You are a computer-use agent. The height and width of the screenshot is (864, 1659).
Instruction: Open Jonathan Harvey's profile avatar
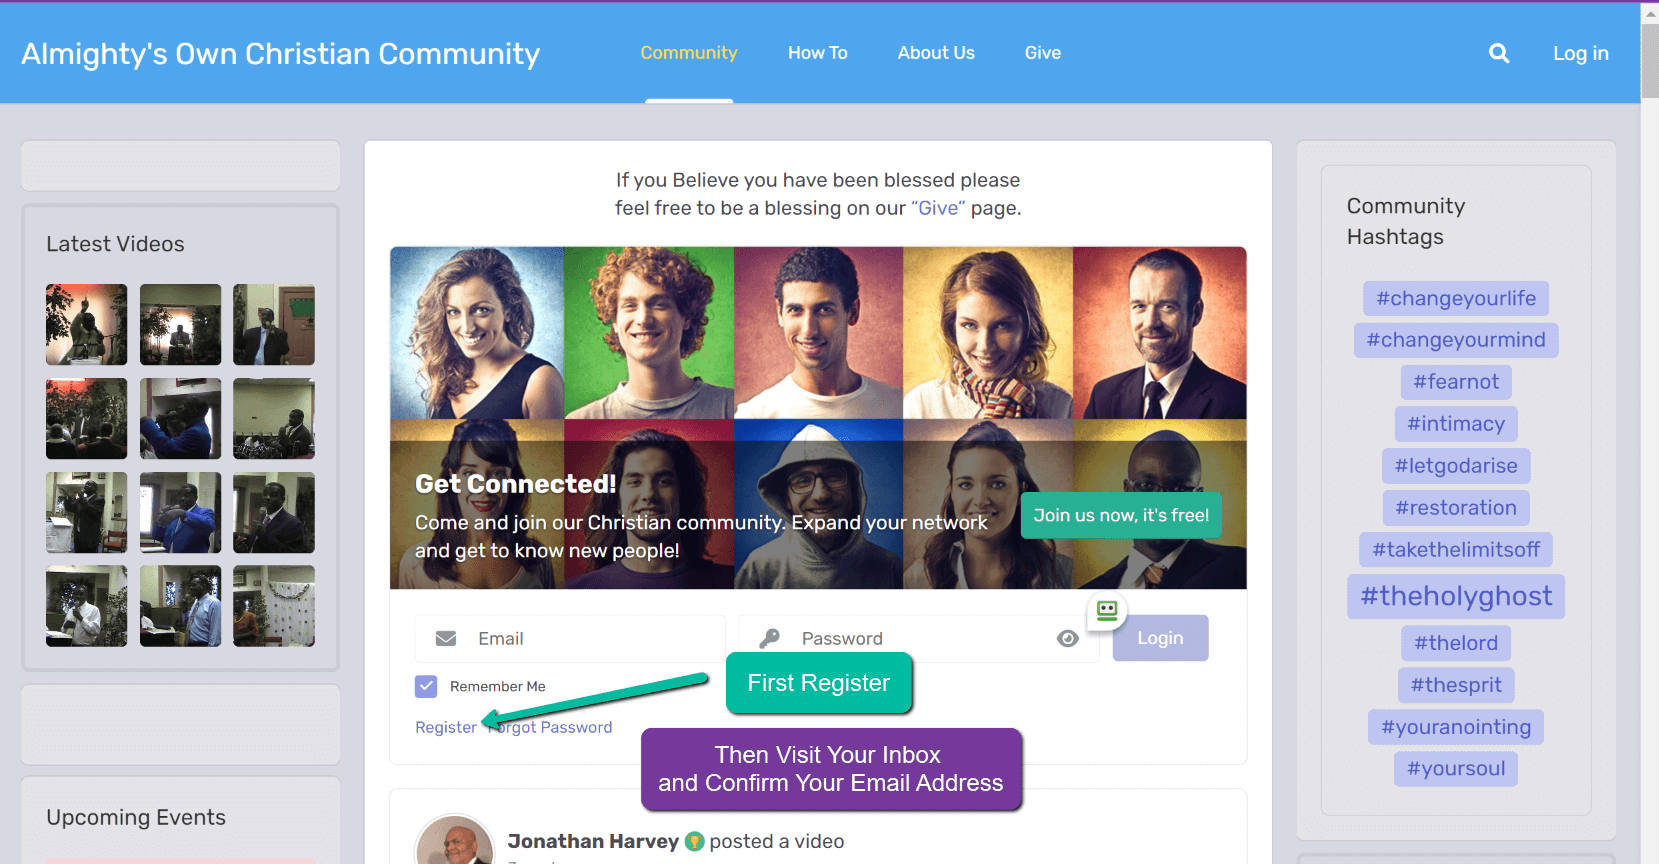coord(455,842)
